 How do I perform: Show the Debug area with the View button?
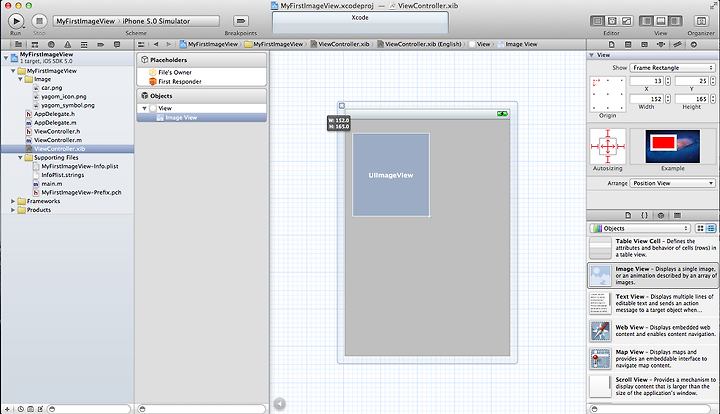pyautogui.click(x=661, y=21)
